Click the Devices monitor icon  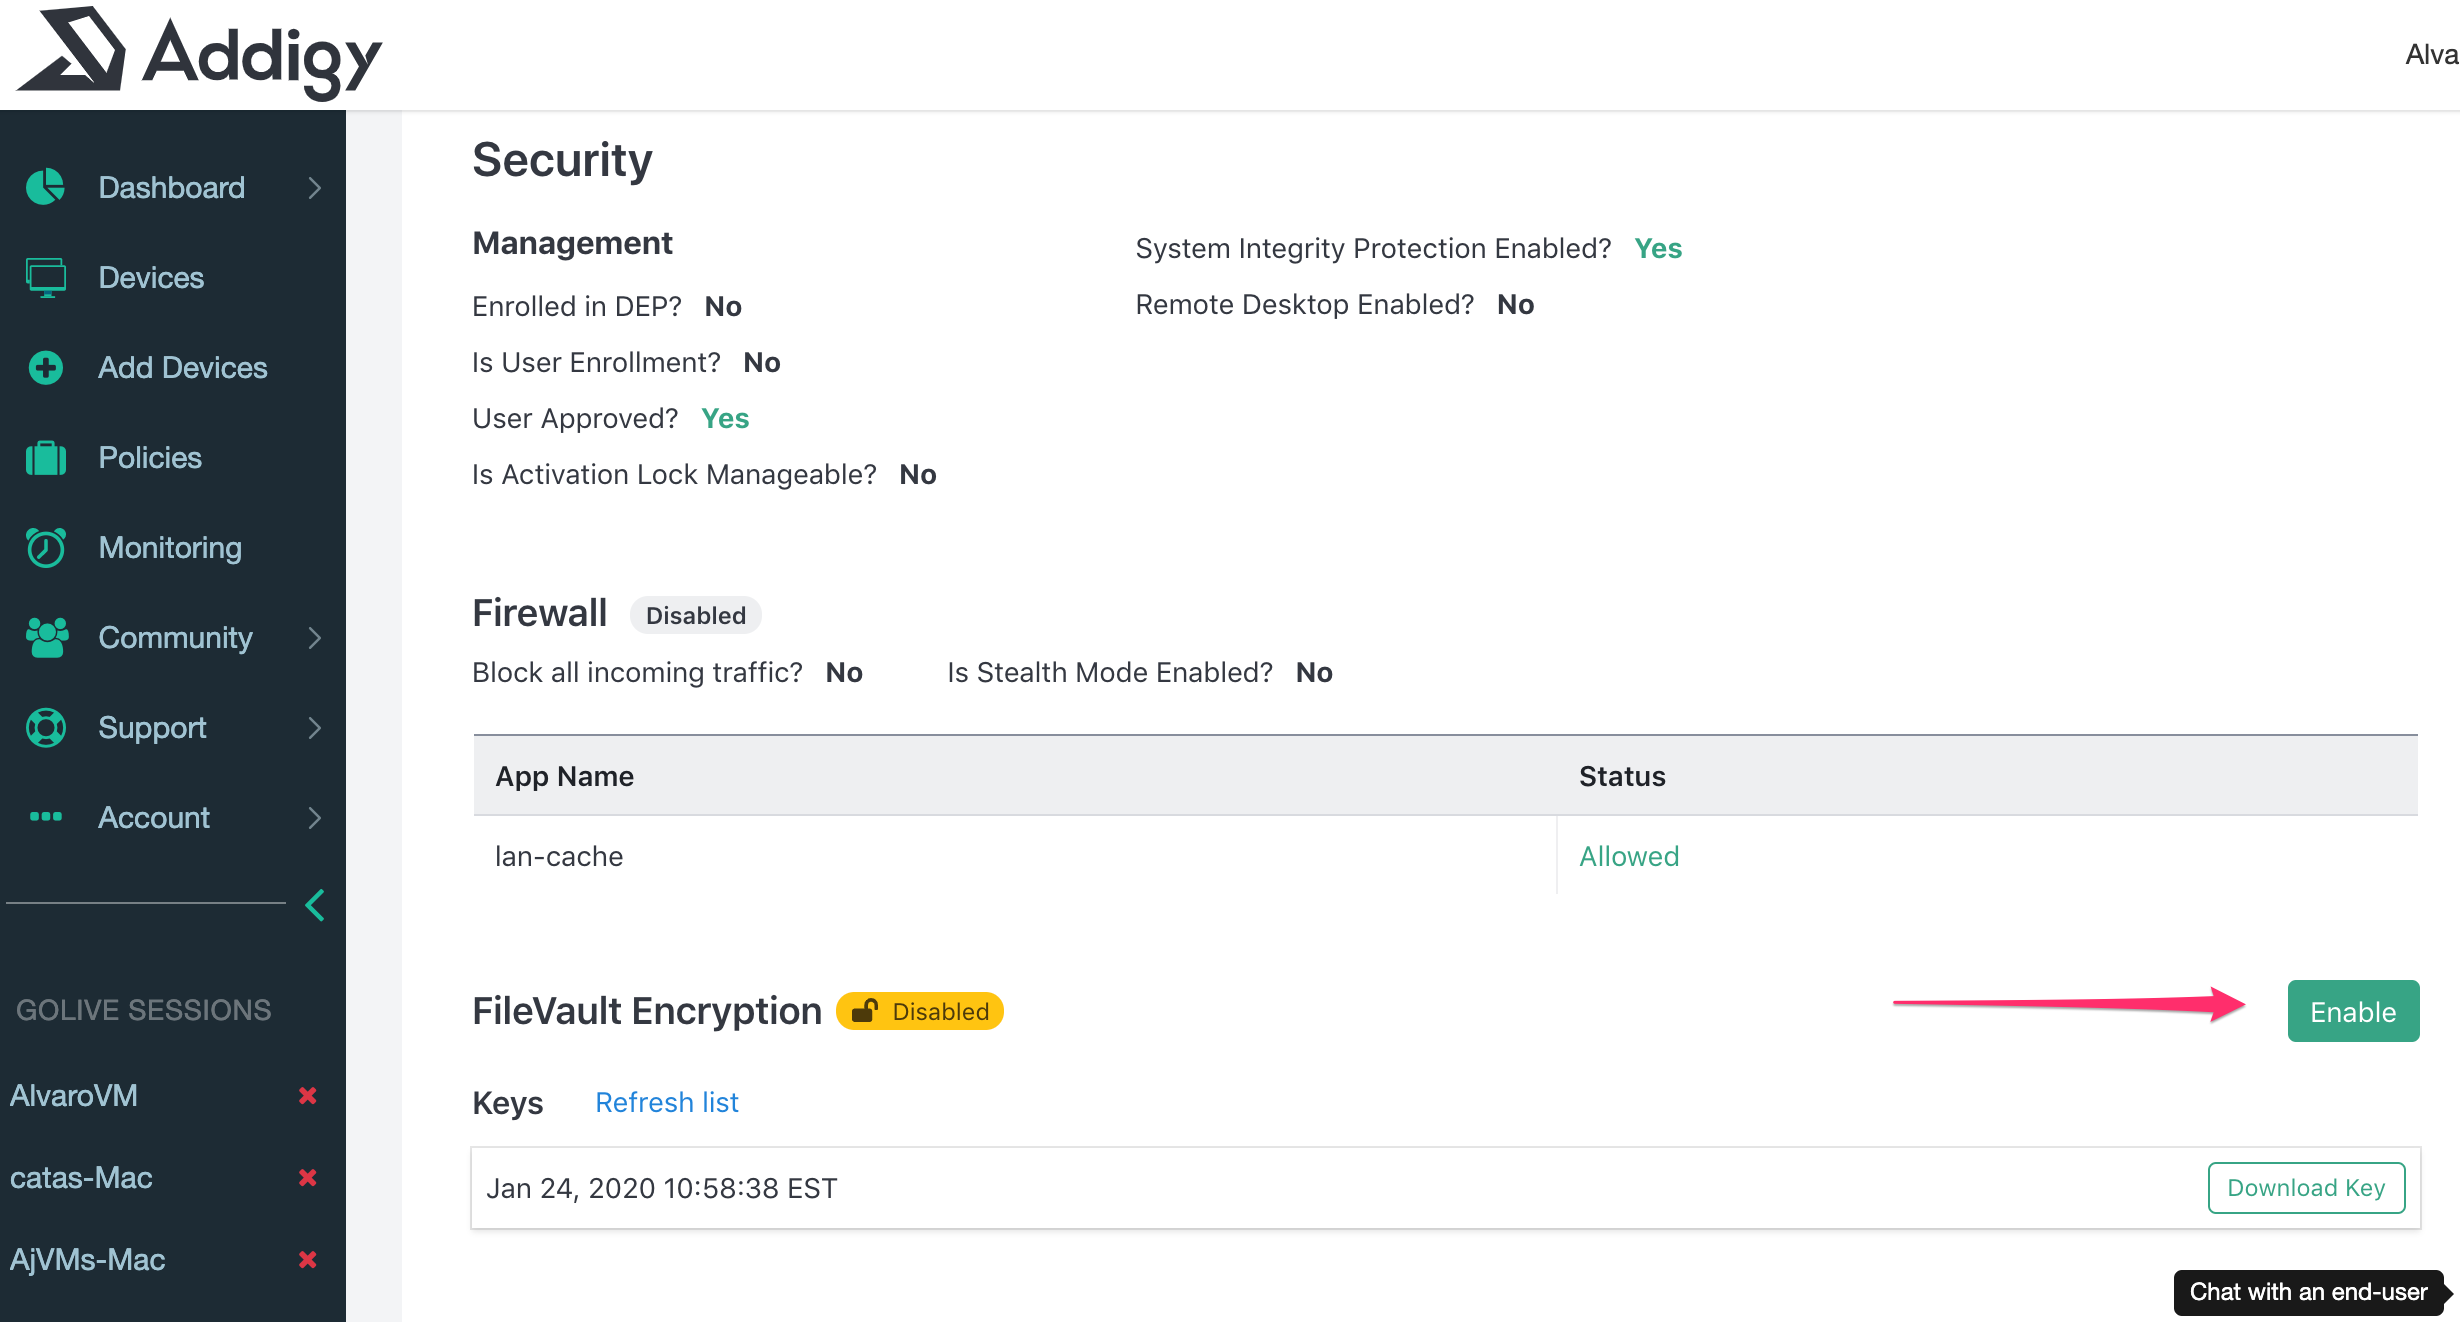45,277
